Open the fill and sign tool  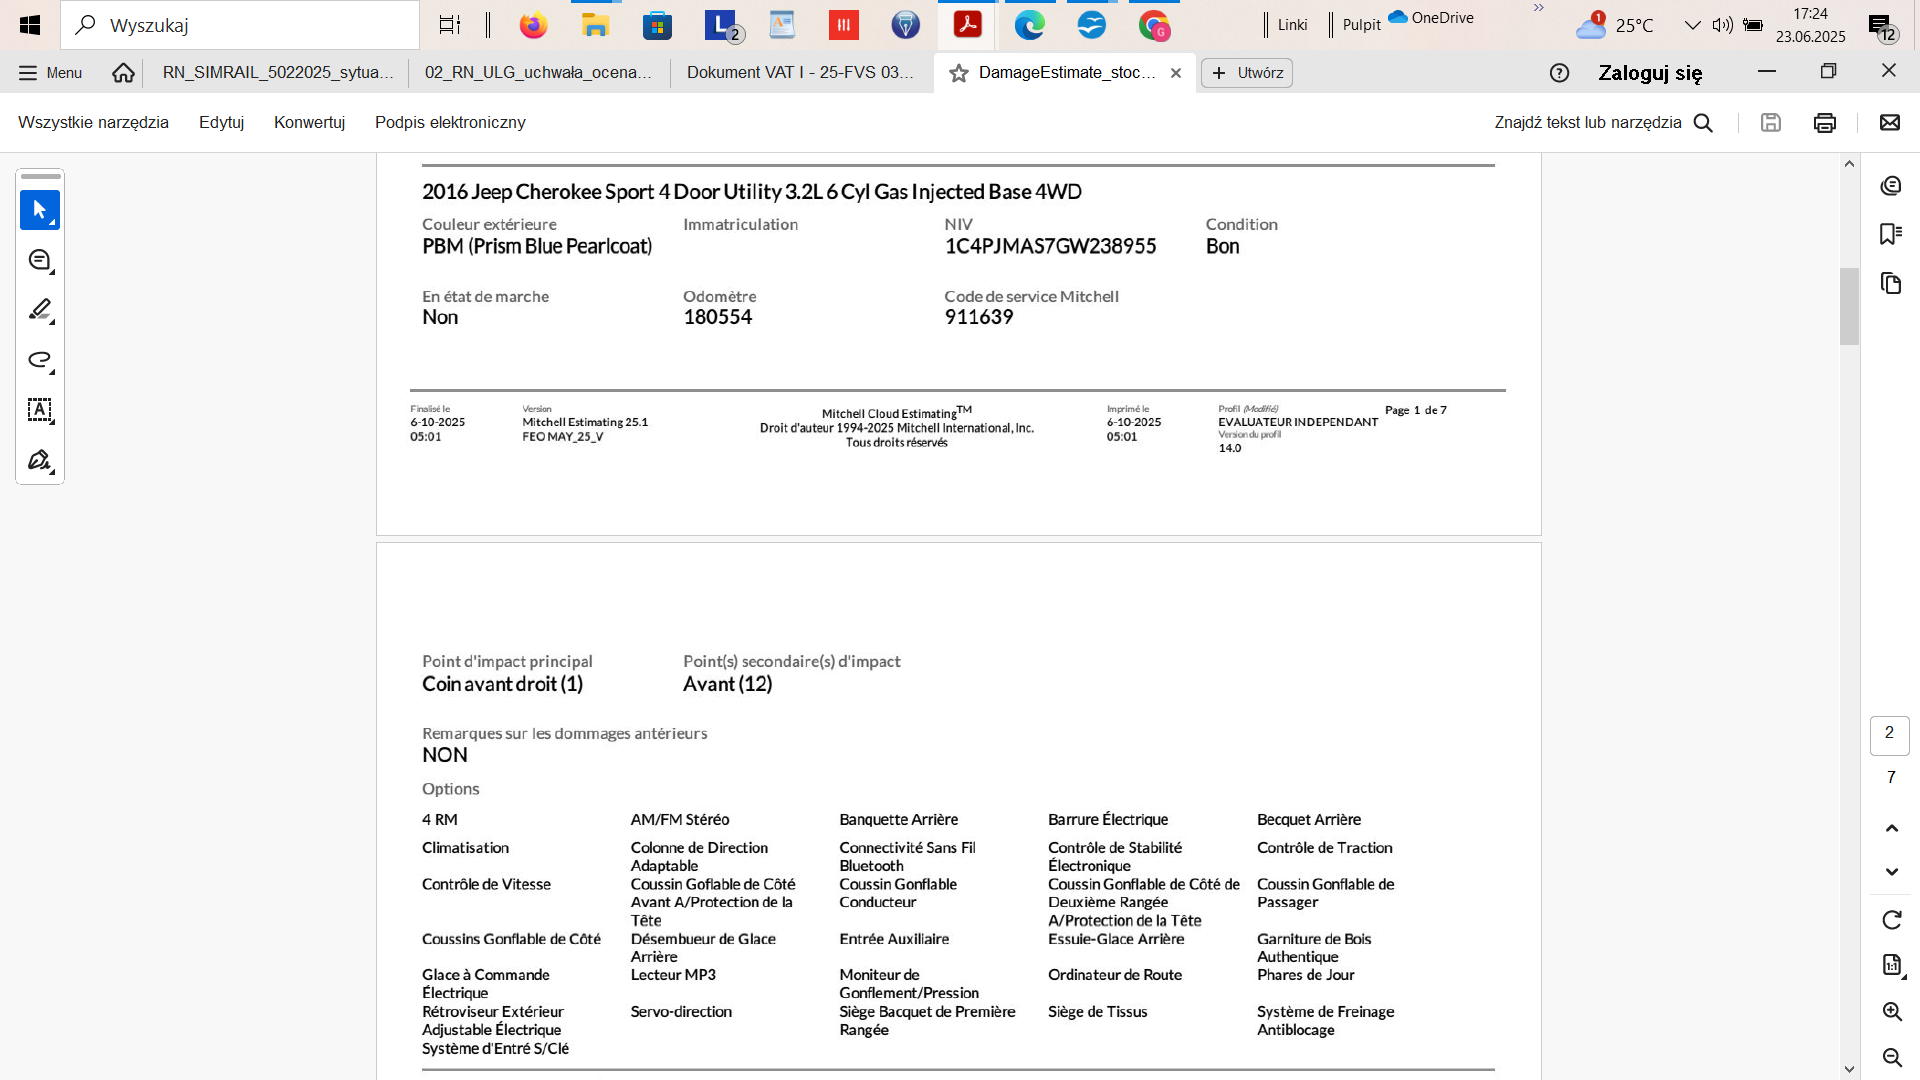[40, 460]
